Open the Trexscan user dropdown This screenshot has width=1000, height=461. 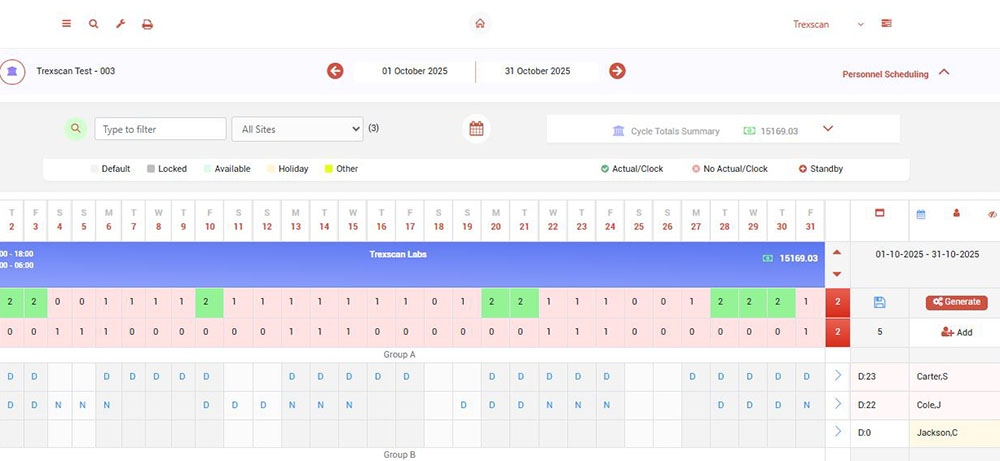[x=828, y=24]
